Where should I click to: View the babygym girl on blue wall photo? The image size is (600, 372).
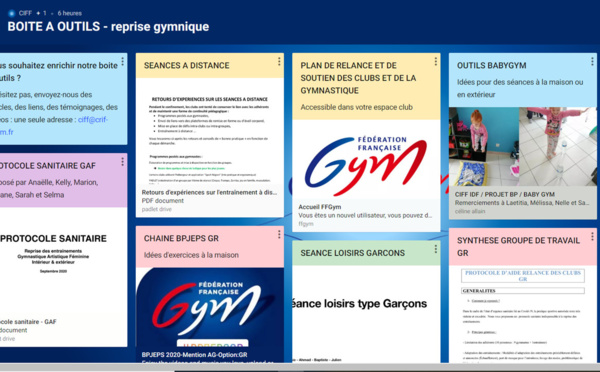[x=484, y=147]
